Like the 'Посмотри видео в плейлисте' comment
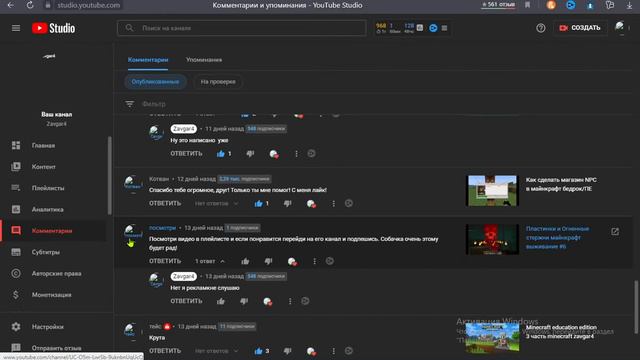Screen dimensions: 640x360 [245, 261]
